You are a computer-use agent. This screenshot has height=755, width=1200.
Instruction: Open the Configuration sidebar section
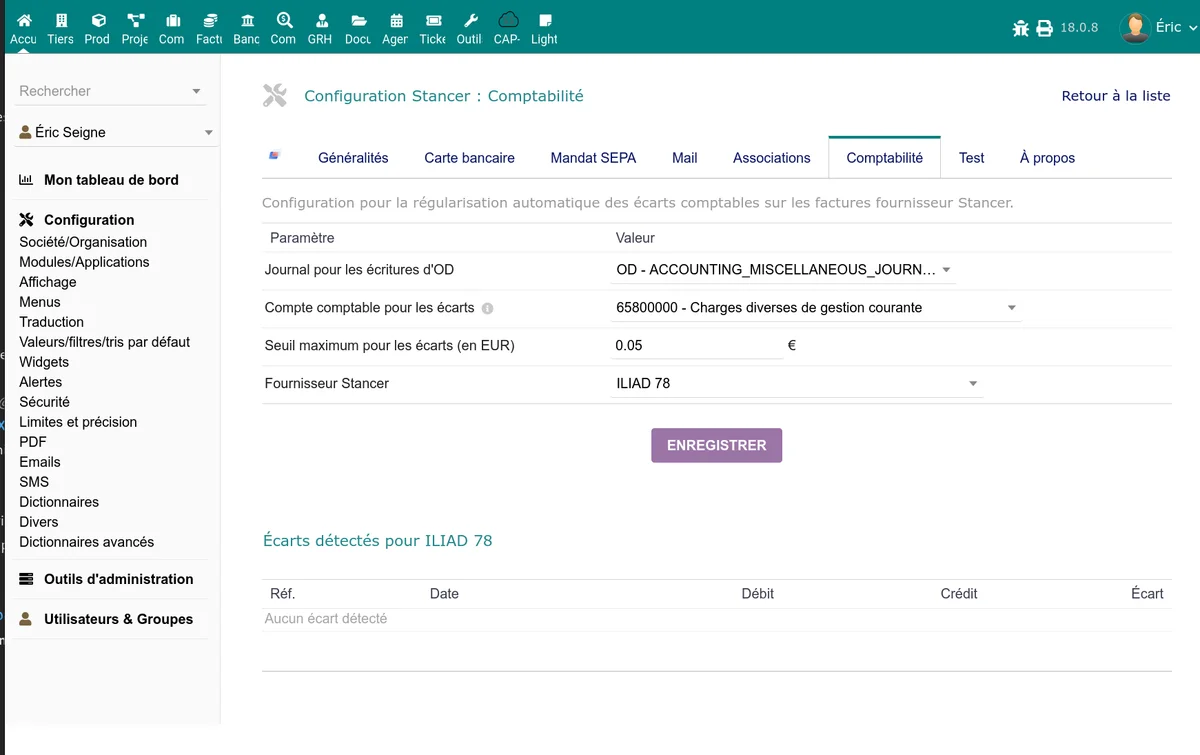89,220
